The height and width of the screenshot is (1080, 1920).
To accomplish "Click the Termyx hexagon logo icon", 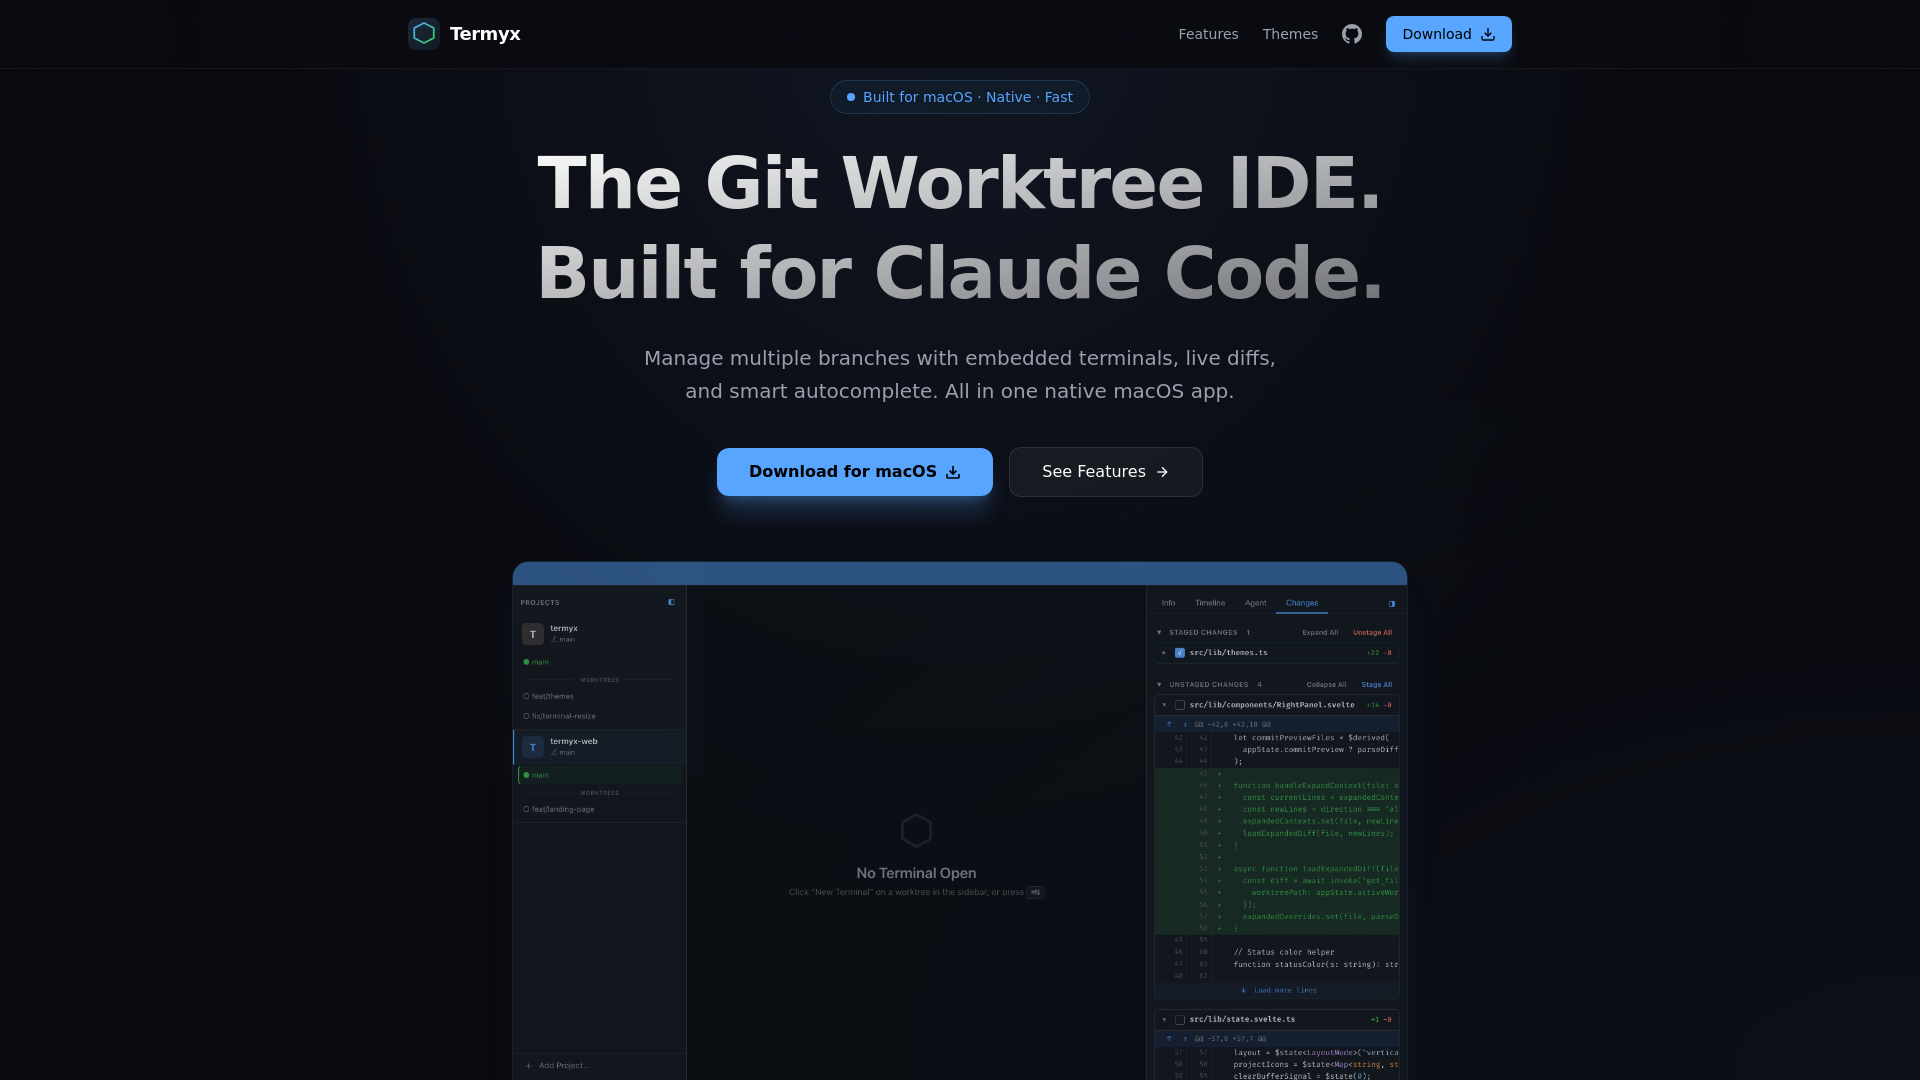I will tap(424, 33).
